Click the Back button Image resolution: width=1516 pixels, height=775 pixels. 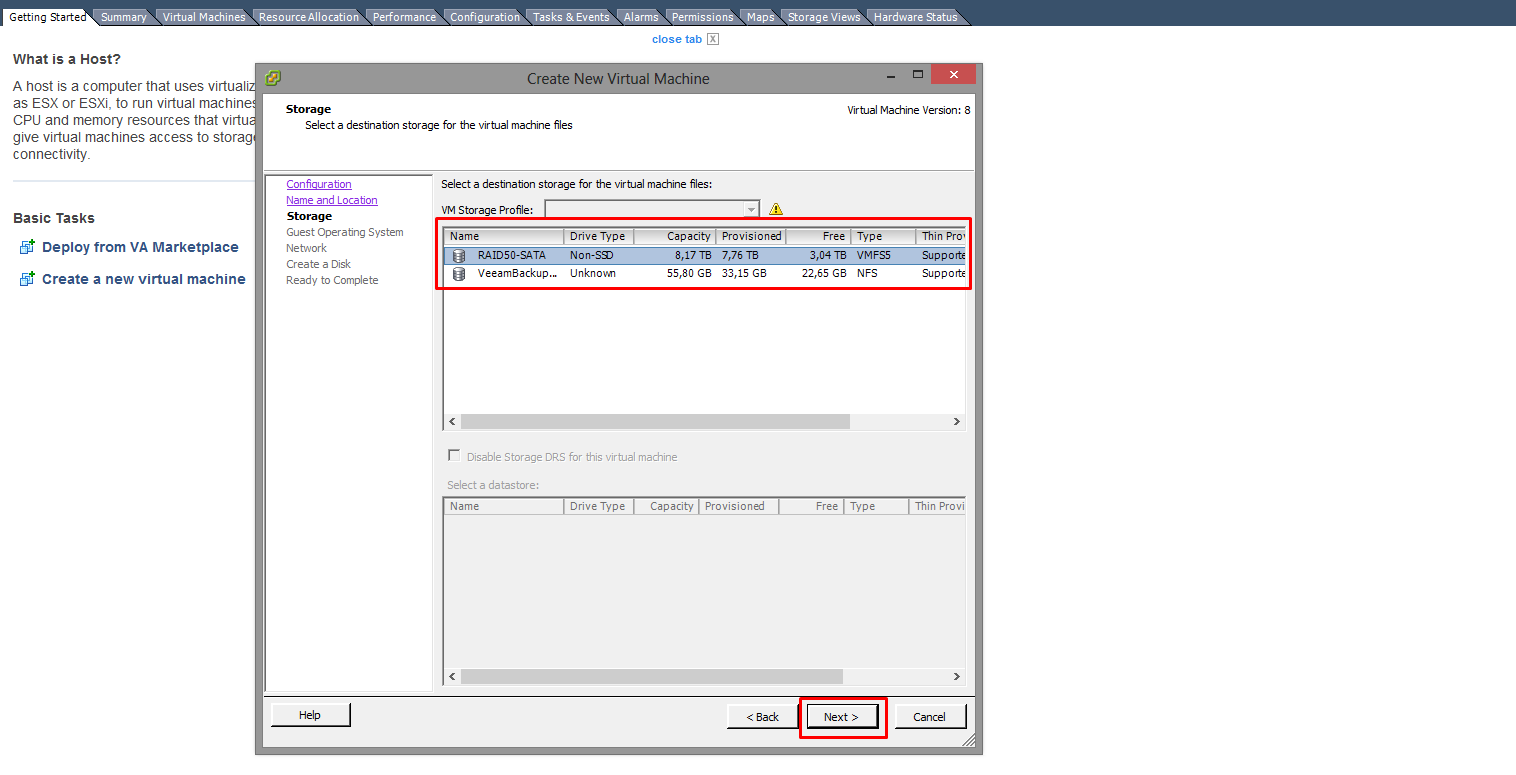pyautogui.click(x=762, y=717)
